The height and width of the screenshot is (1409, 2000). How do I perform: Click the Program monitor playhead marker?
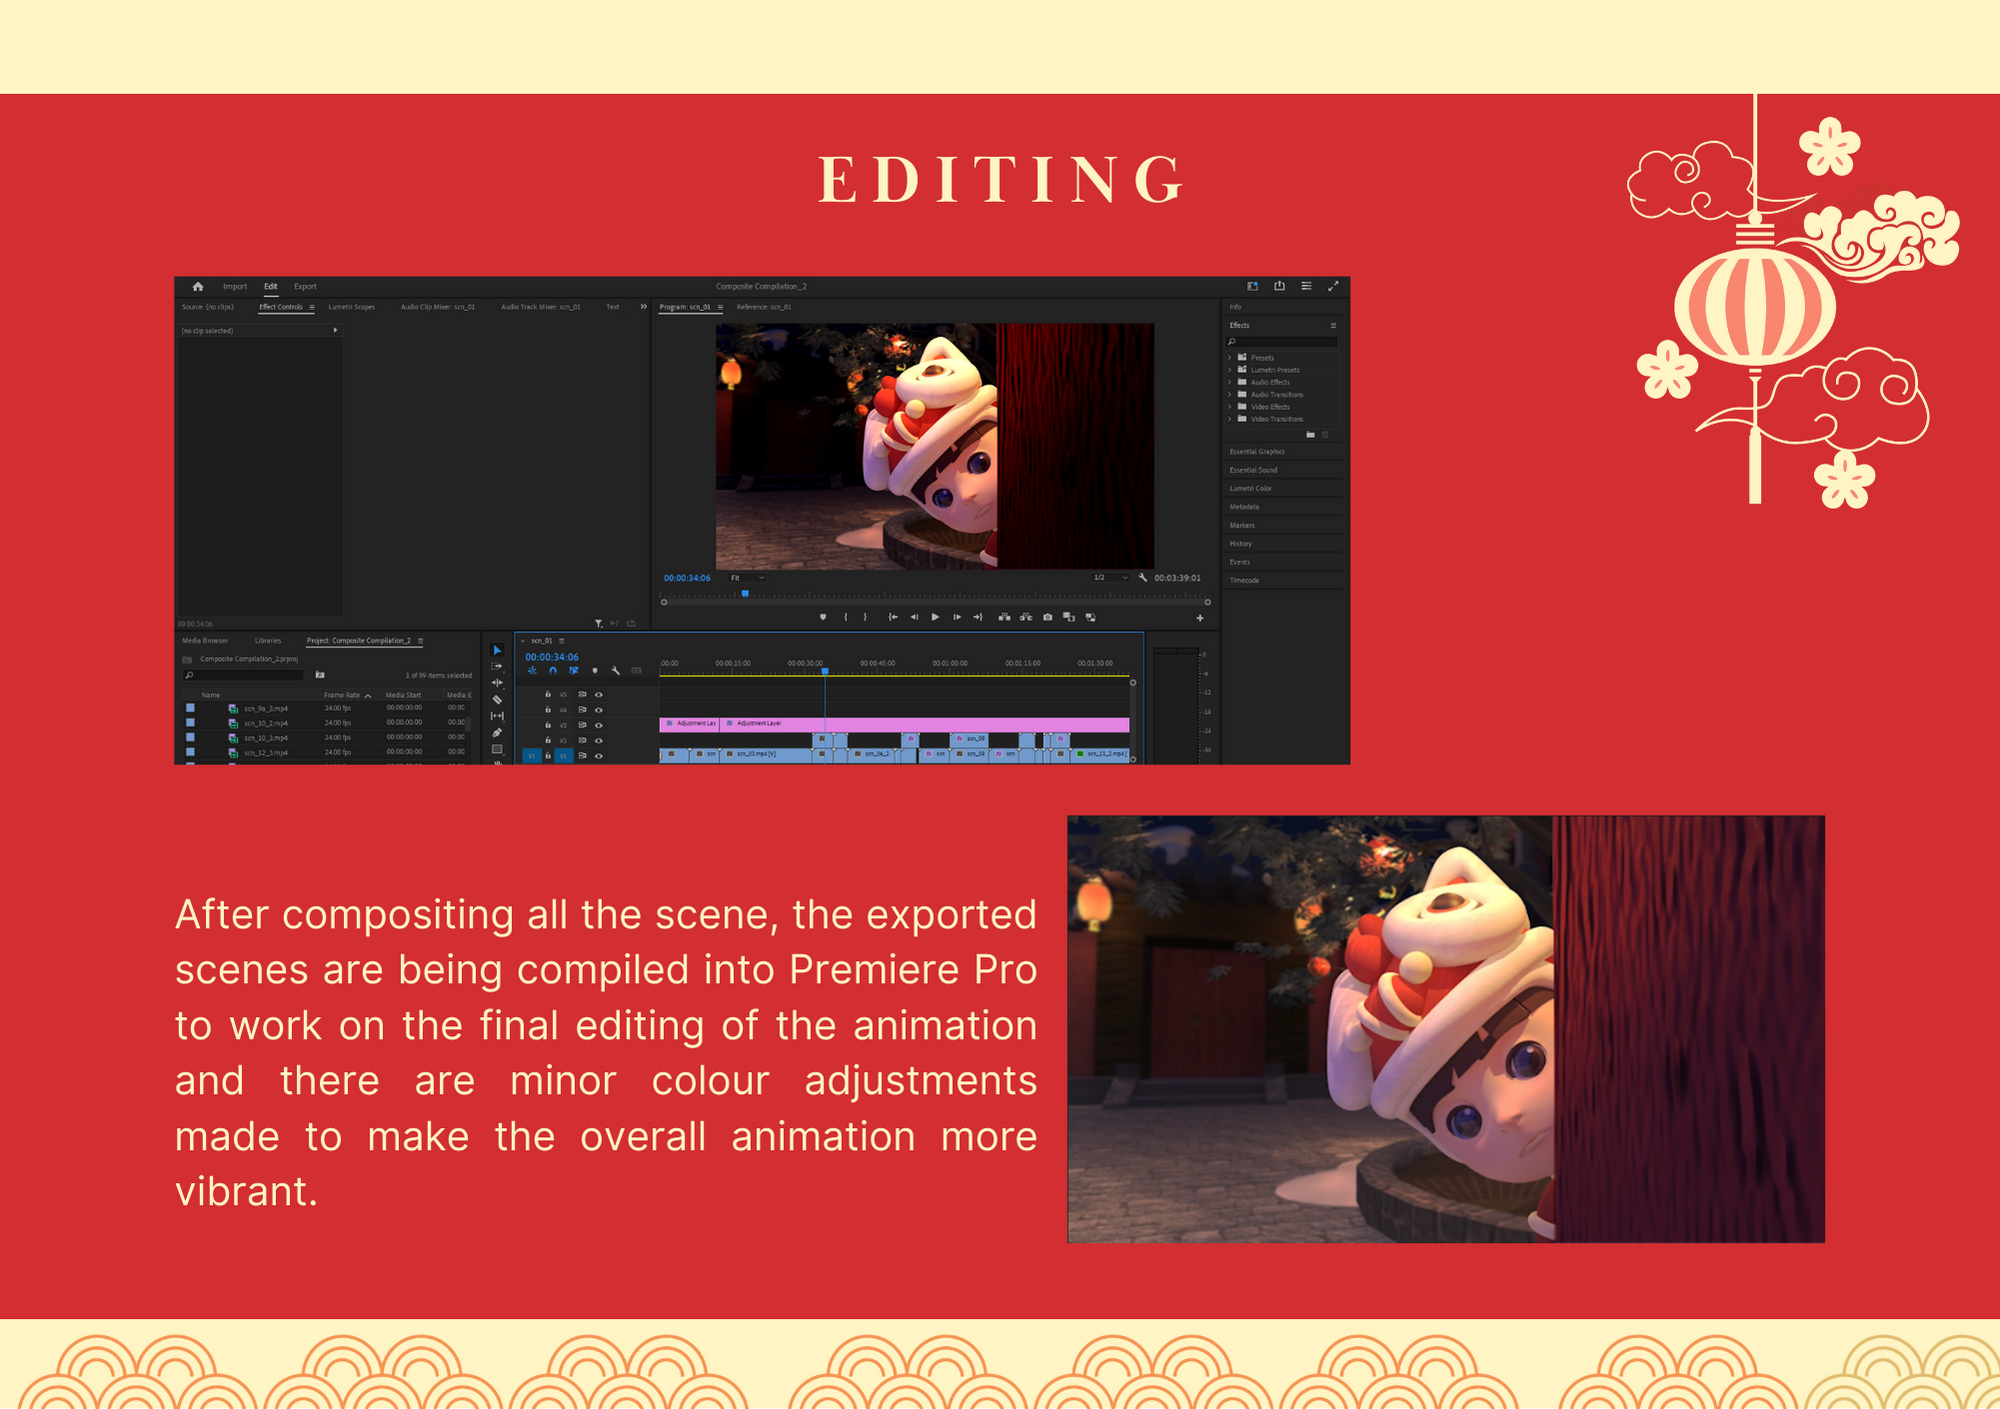tap(745, 594)
